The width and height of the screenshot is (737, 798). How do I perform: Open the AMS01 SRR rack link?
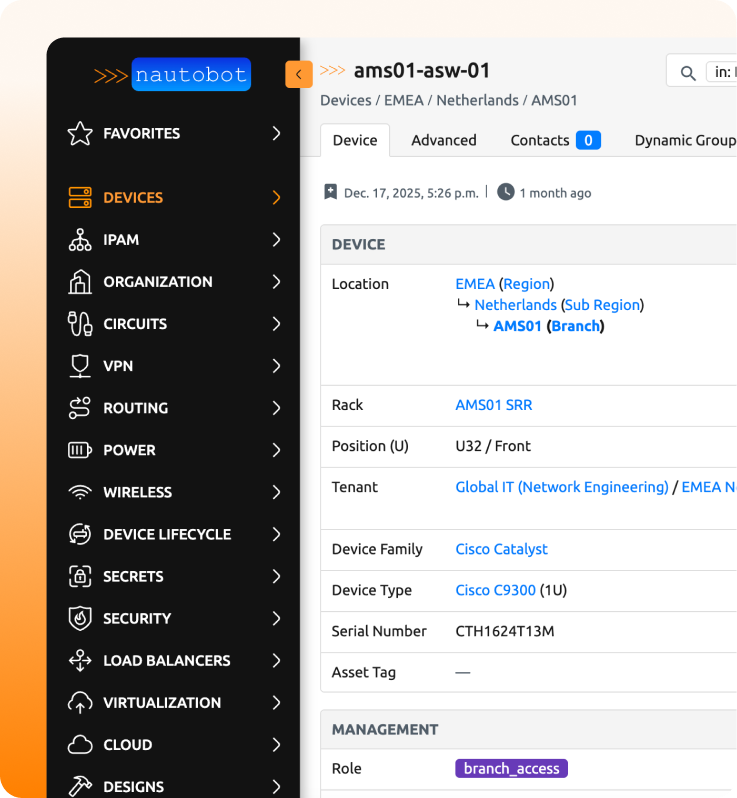pyautogui.click(x=493, y=405)
